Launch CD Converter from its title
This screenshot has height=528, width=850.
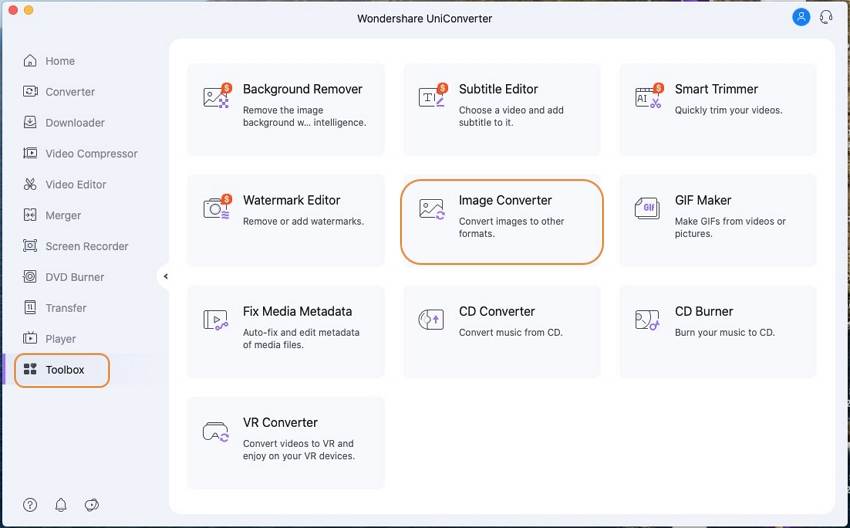pos(497,311)
